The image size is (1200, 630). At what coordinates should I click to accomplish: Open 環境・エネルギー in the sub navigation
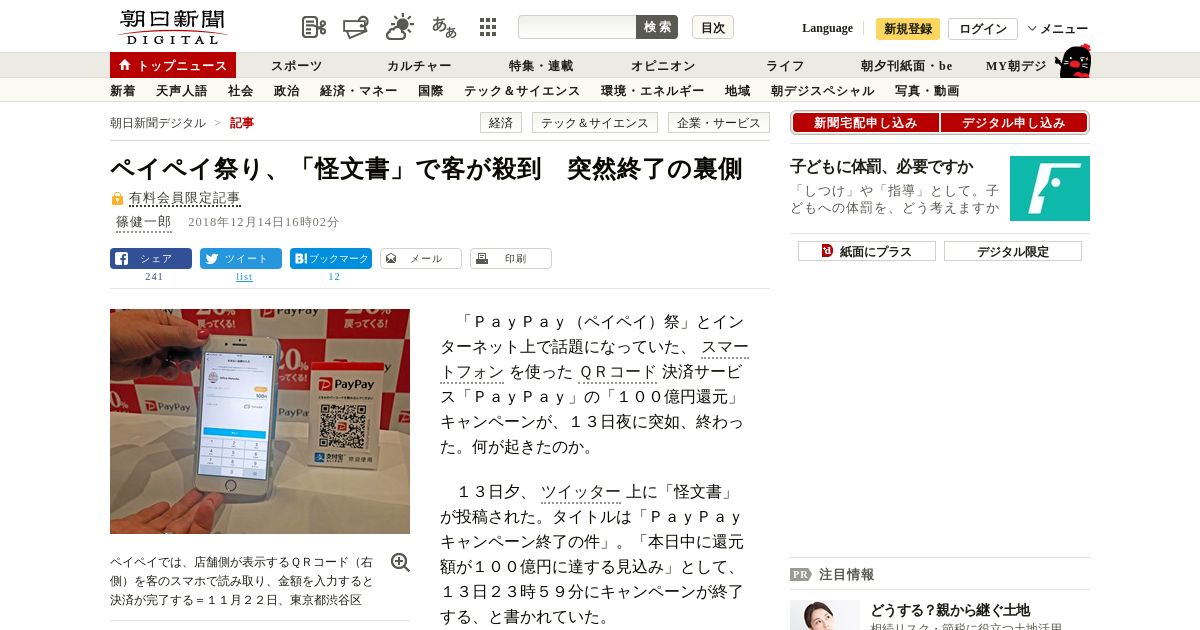653,91
